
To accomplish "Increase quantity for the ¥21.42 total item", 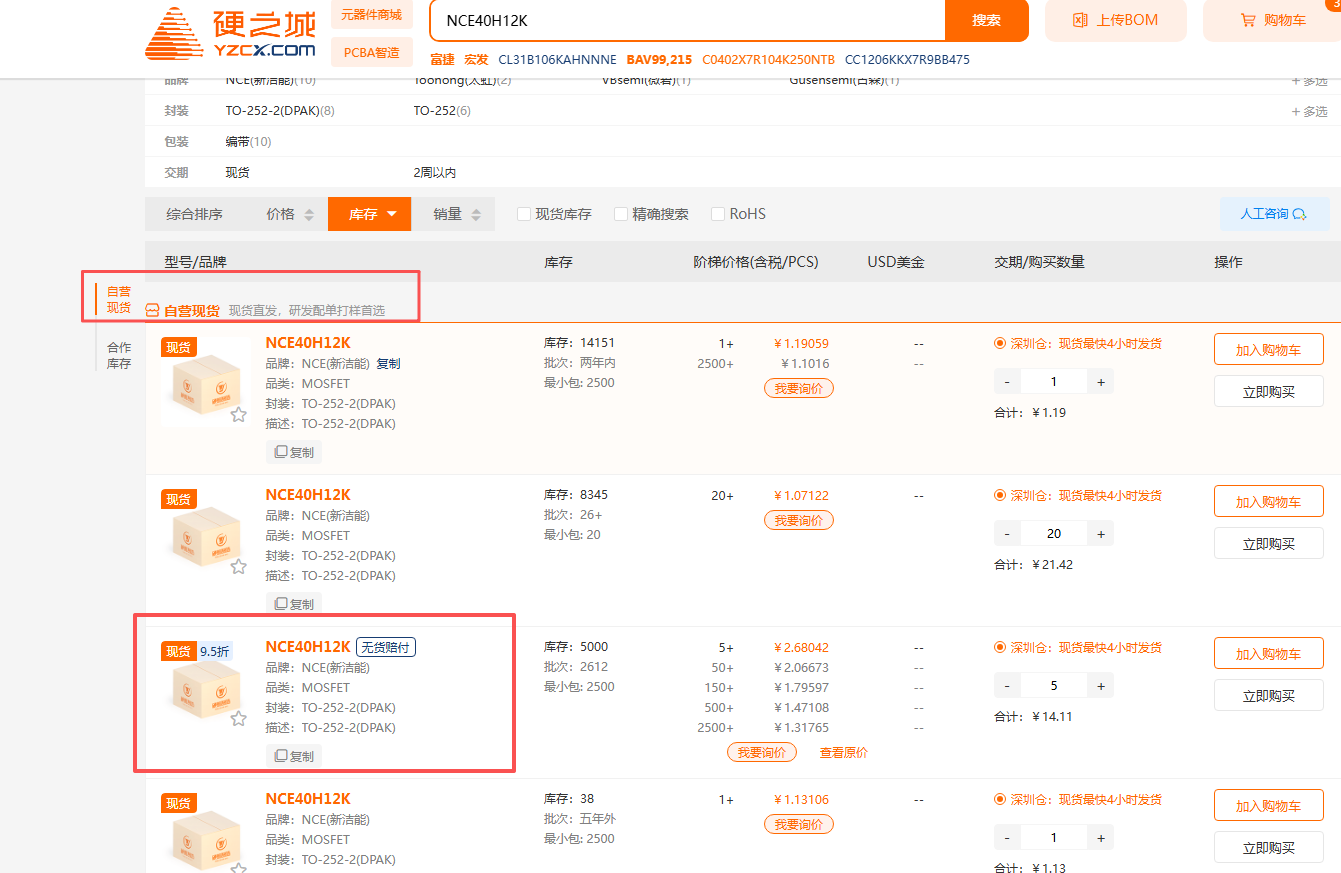I will [x=1101, y=534].
